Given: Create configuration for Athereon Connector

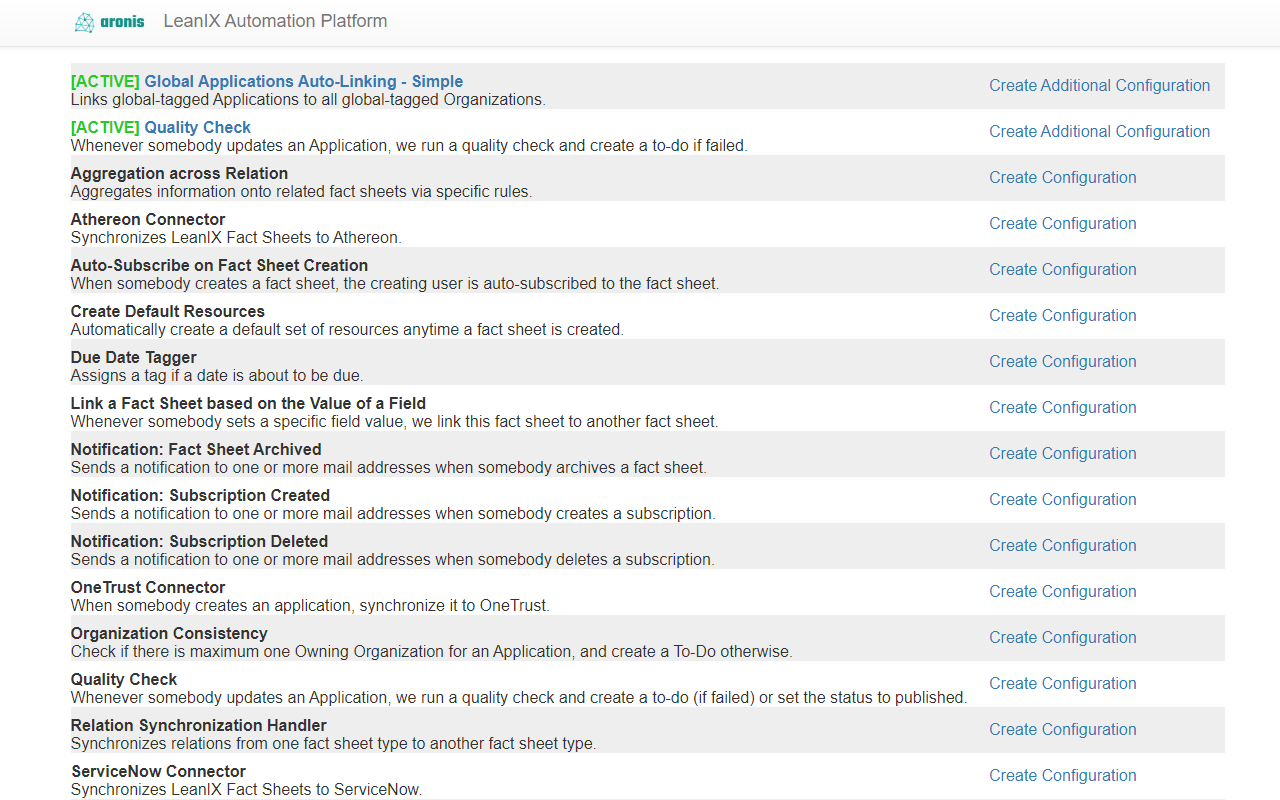Looking at the screenshot, I should pyautogui.click(x=1063, y=224).
